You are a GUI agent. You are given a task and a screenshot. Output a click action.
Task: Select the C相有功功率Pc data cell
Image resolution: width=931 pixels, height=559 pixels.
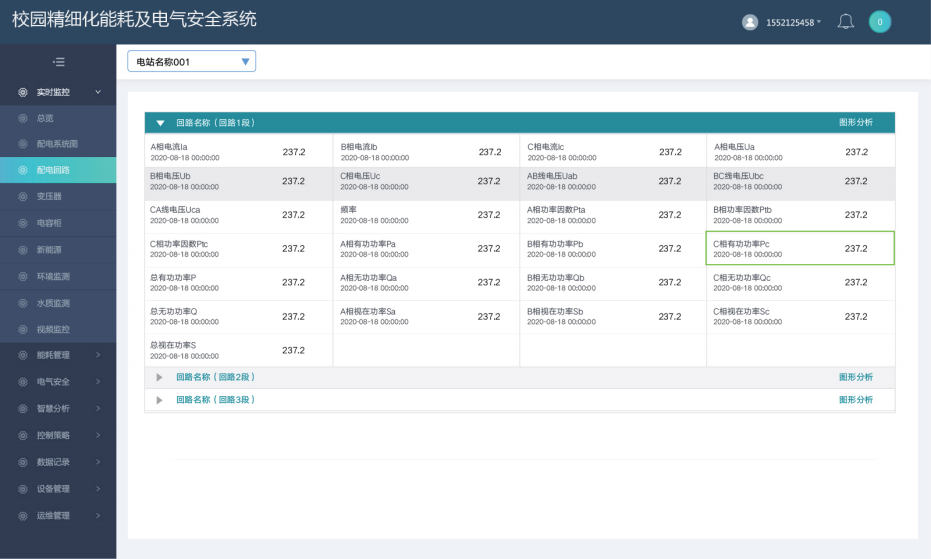pyautogui.click(x=799, y=248)
